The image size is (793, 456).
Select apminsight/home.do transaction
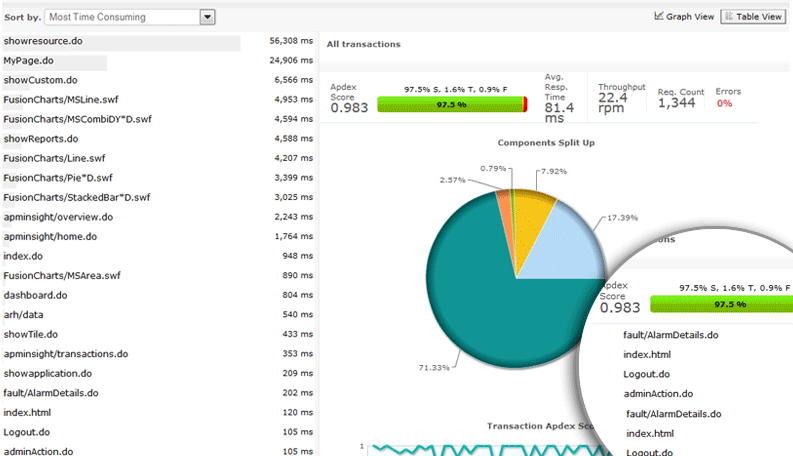click(x=50, y=237)
